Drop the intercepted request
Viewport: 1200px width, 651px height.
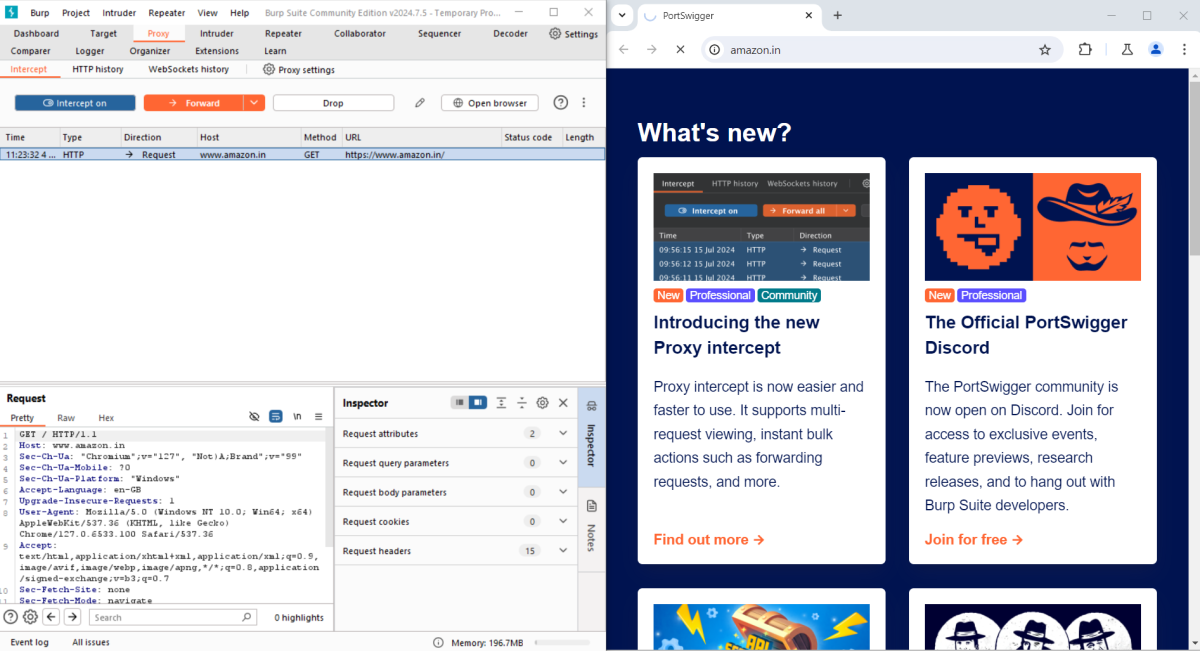333,103
